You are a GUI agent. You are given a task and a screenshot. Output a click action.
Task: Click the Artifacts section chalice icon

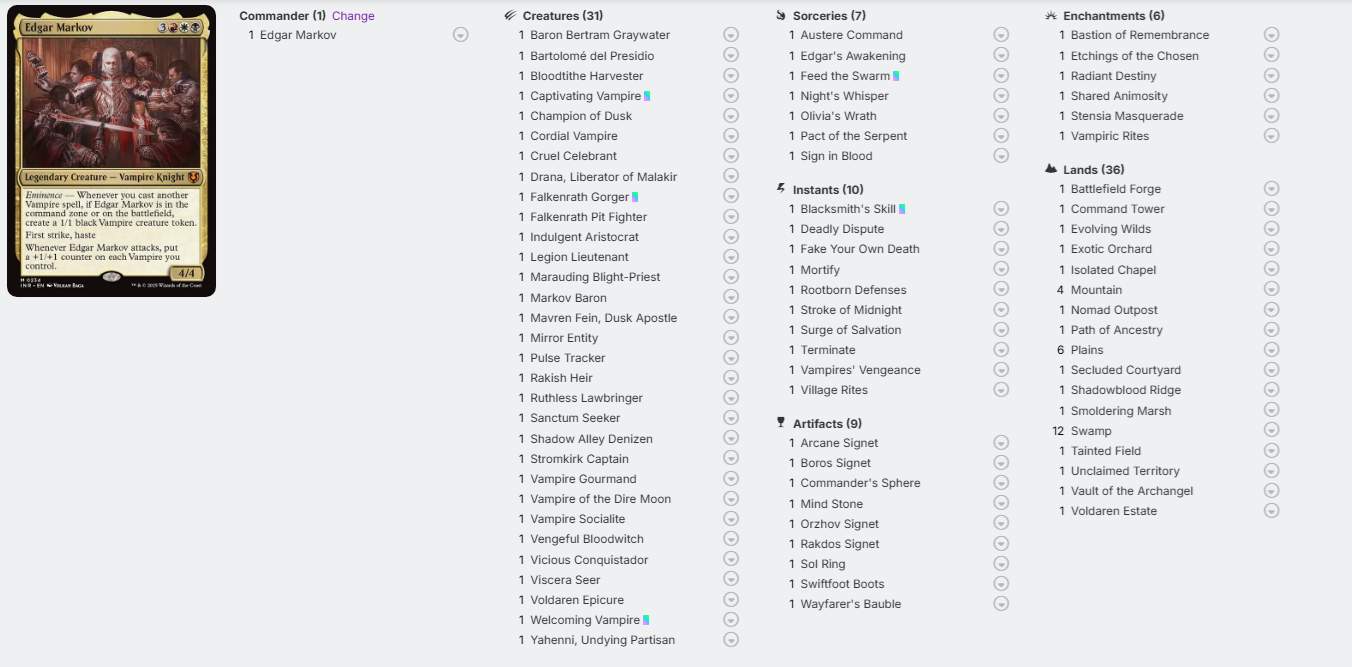point(781,423)
